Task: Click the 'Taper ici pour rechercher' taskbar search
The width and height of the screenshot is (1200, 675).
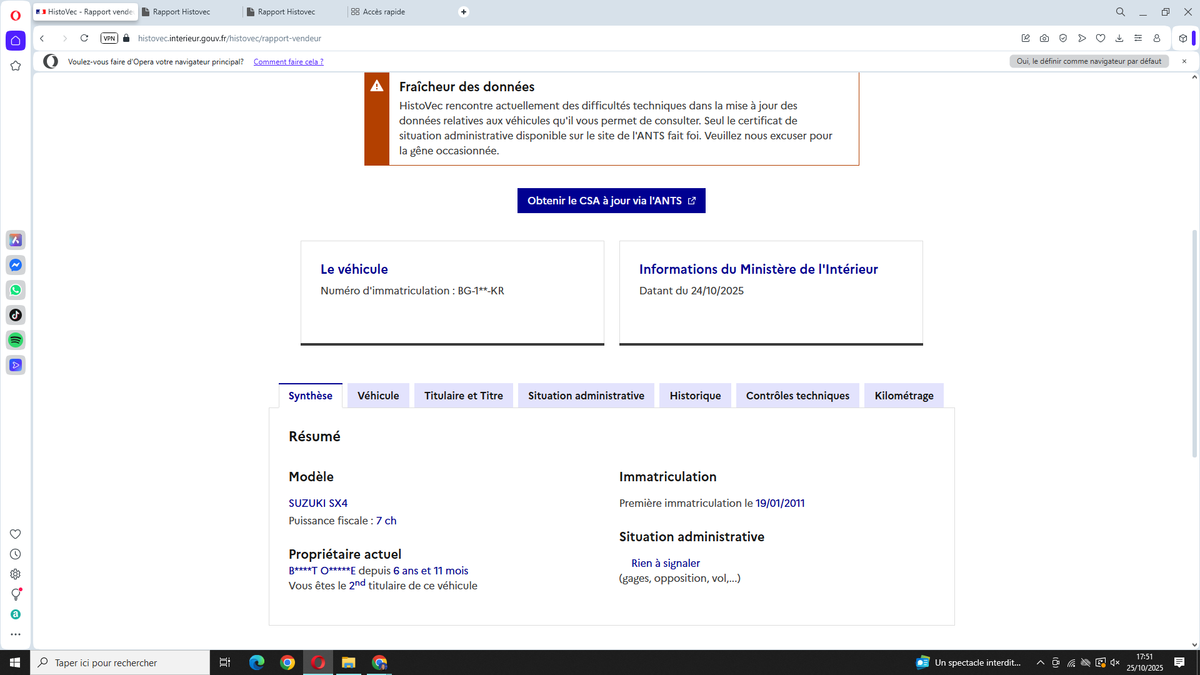Action: tap(122, 662)
